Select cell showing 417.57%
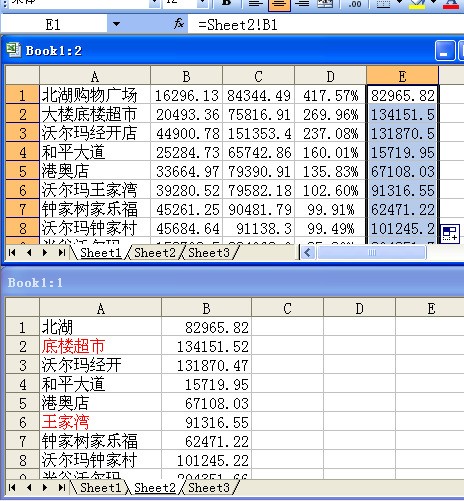464x501 pixels. [x=331, y=95]
